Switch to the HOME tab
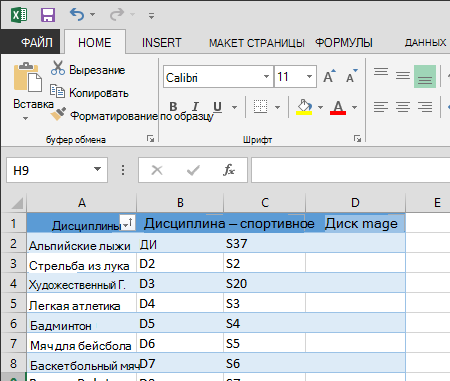 click(x=95, y=43)
